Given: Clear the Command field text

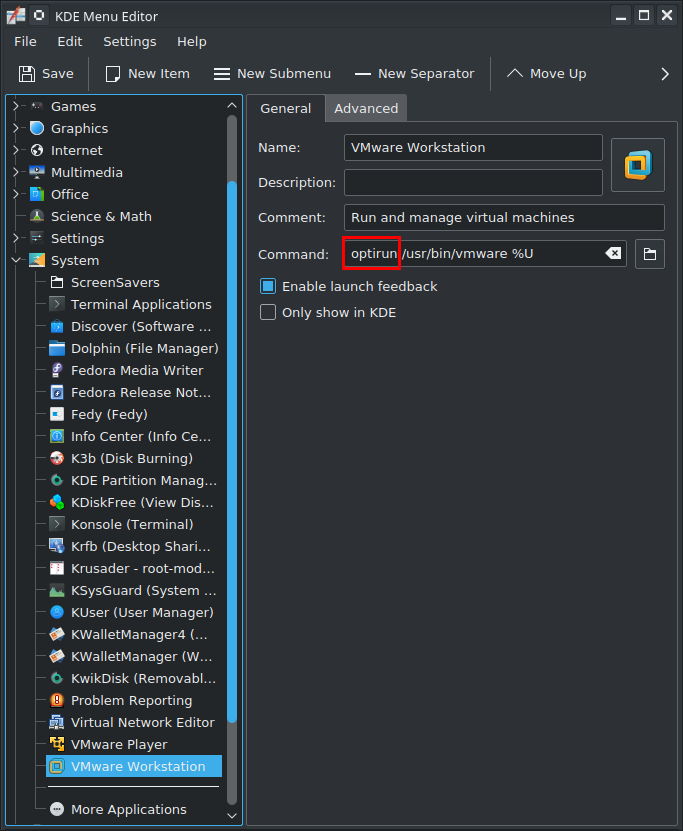Looking at the screenshot, I should 613,253.
